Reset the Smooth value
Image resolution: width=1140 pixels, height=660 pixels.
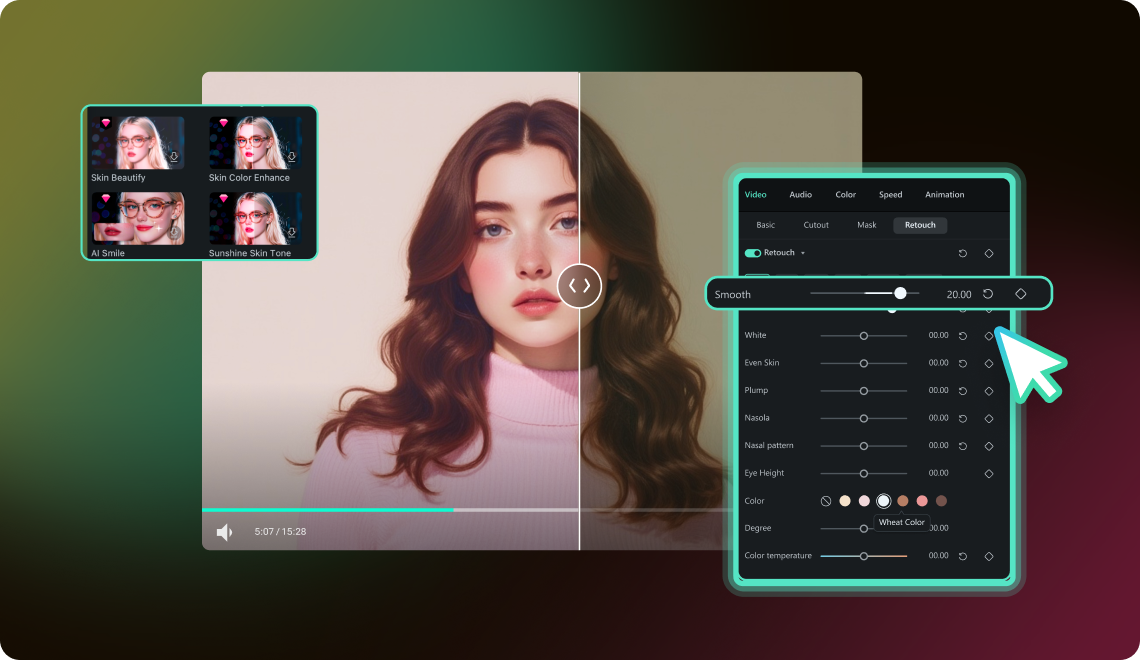click(988, 294)
